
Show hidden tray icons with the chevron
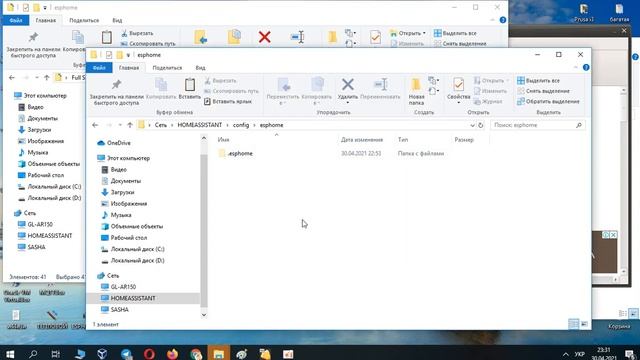pos(565,354)
